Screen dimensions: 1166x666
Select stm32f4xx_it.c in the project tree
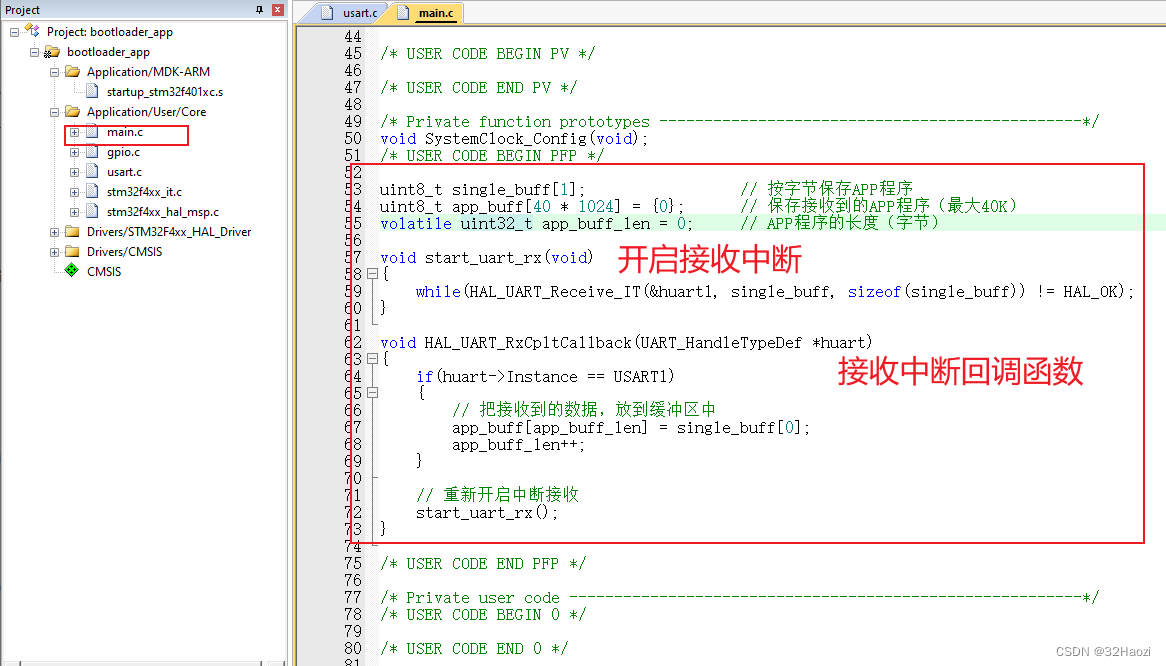click(x=144, y=192)
